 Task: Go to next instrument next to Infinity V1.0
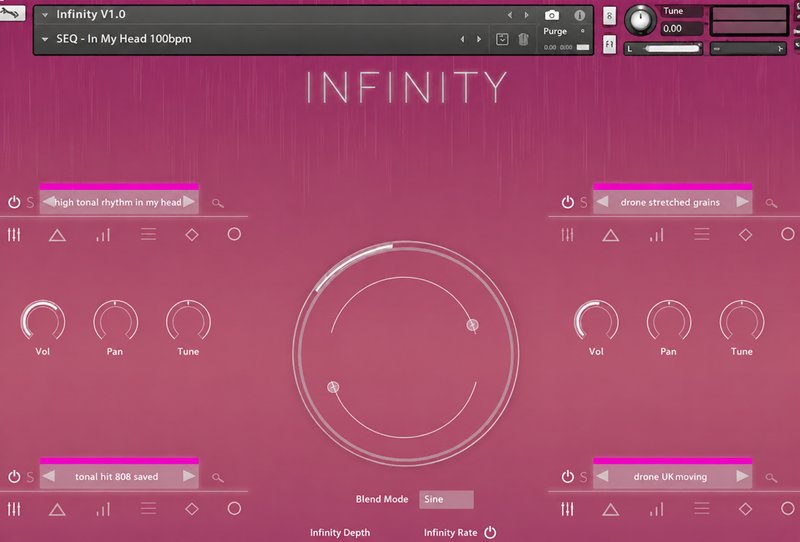pos(526,15)
